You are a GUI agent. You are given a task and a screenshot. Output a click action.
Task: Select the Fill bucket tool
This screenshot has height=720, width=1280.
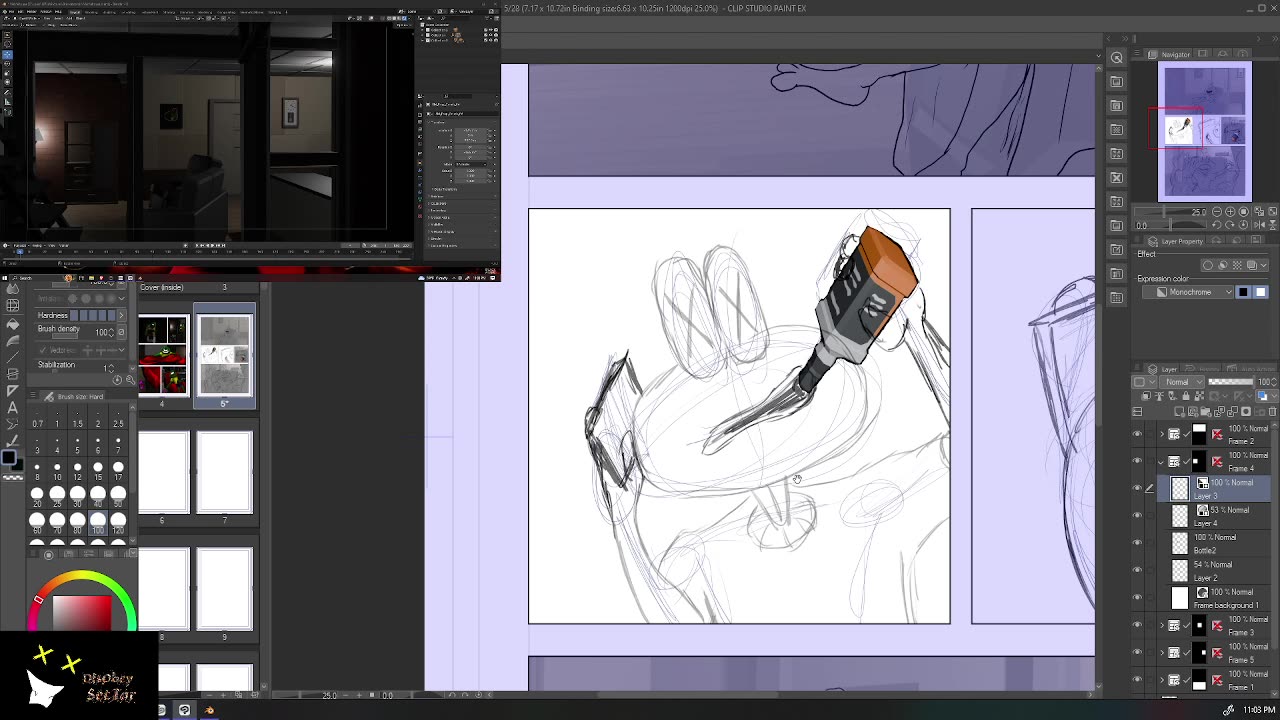[x=12, y=325]
